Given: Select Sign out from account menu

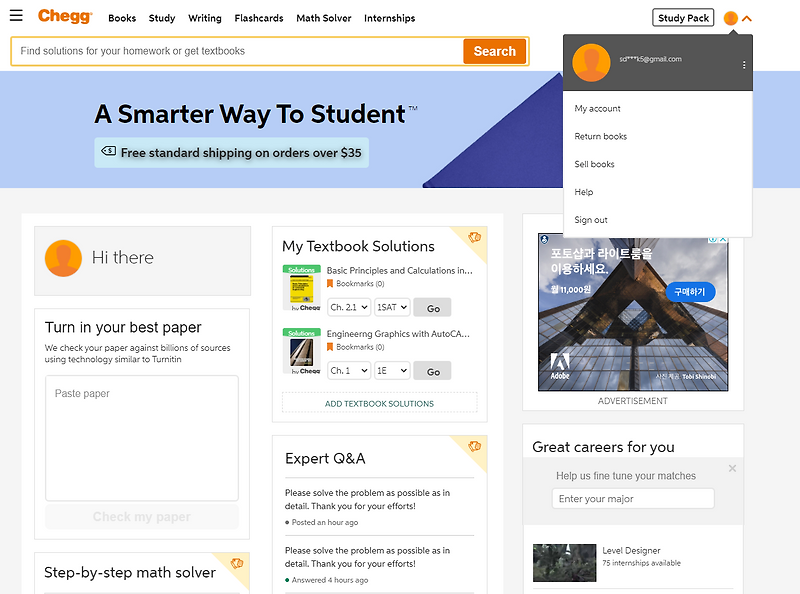Looking at the screenshot, I should (x=591, y=220).
